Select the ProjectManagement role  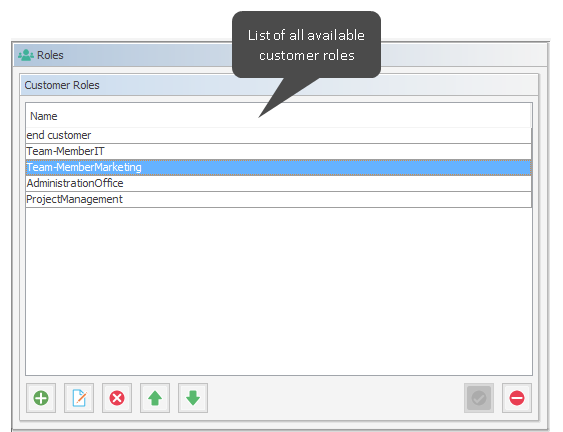[x=279, y=199]
